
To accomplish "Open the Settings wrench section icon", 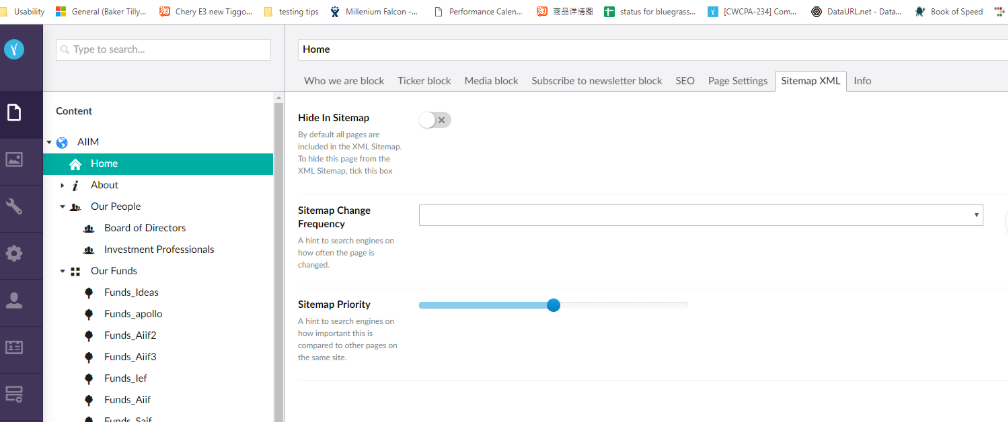I will coord(14,206).
